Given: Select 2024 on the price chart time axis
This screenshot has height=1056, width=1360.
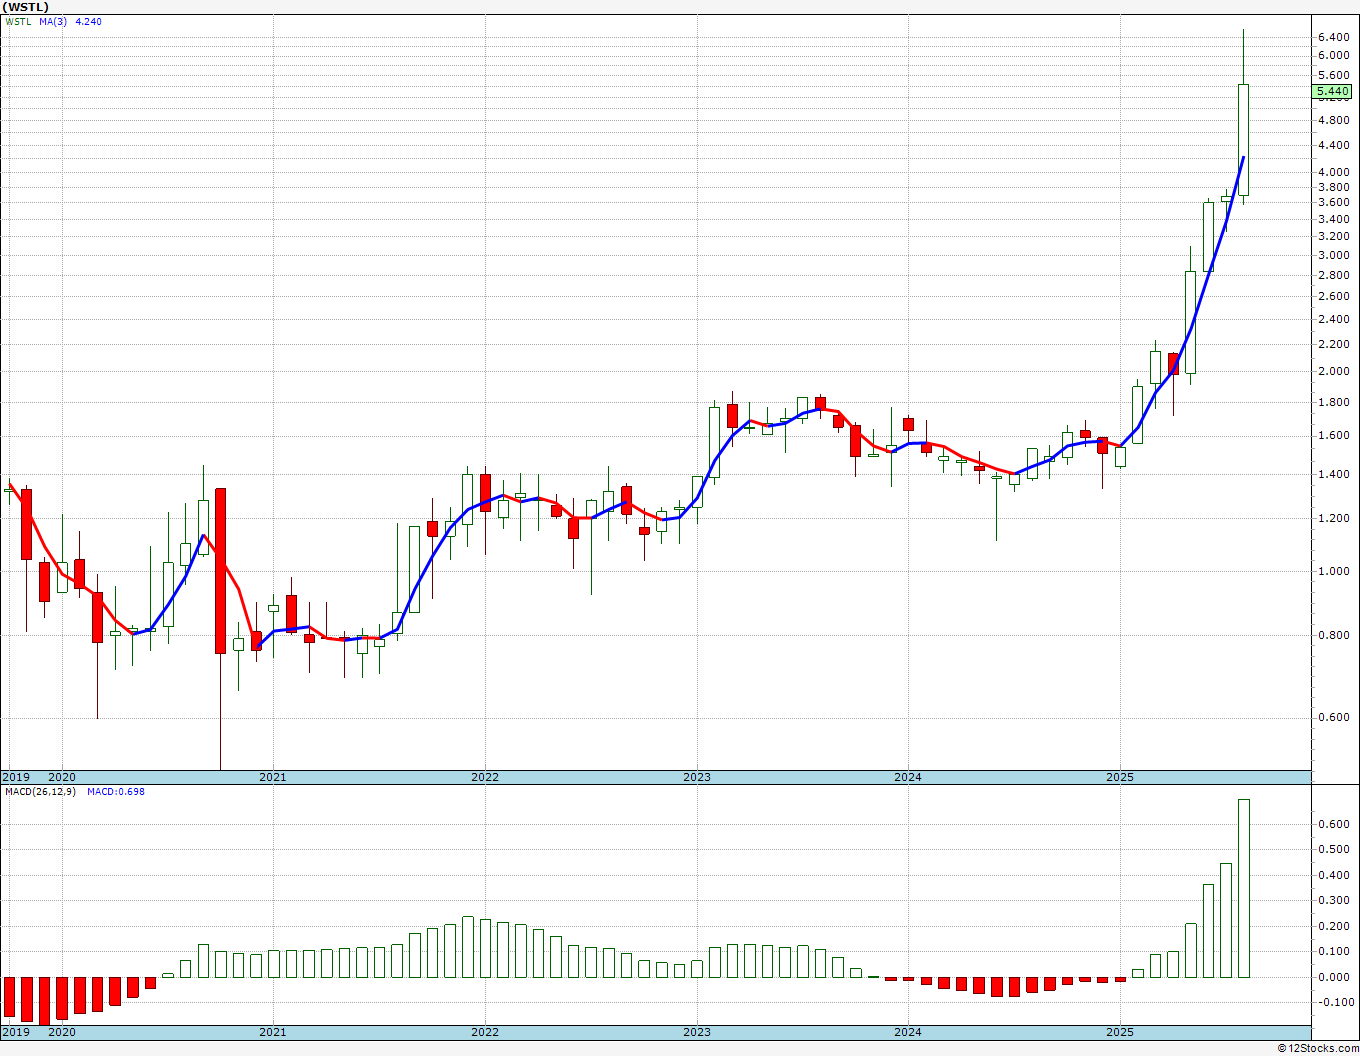Looking at the screenshot, I should (x=908, y=777).
